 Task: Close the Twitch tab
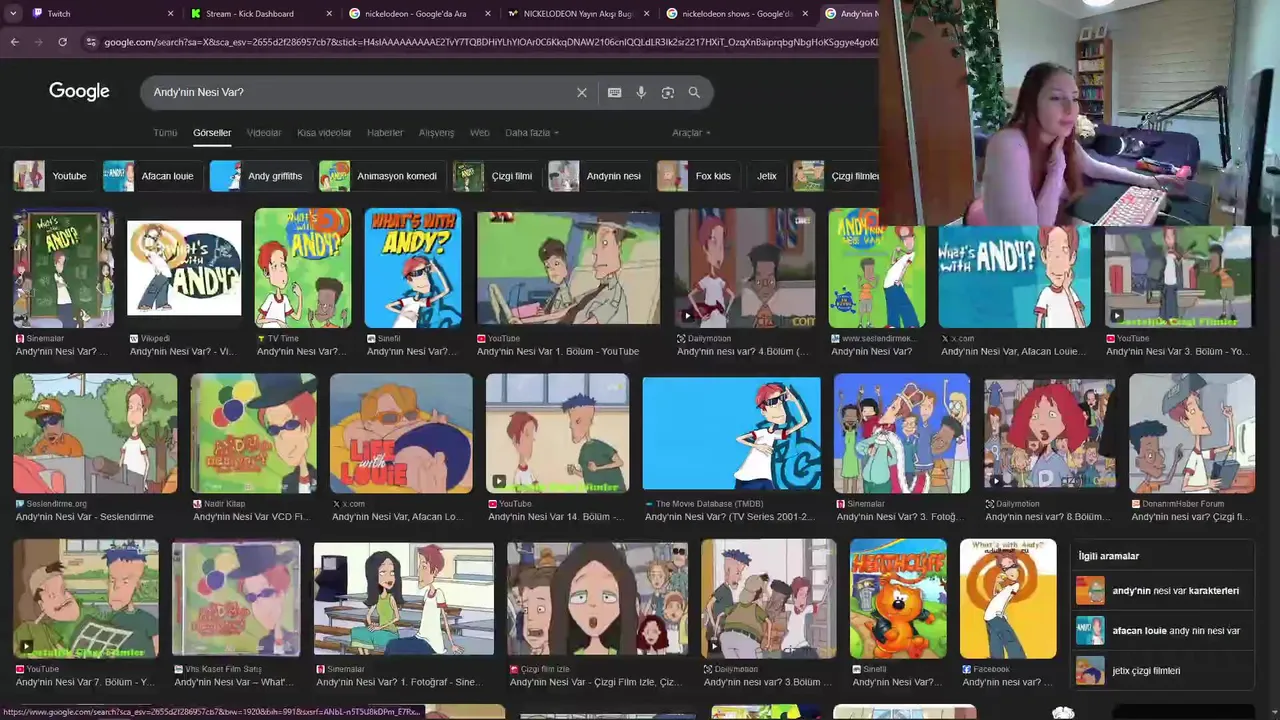(171, 14)
